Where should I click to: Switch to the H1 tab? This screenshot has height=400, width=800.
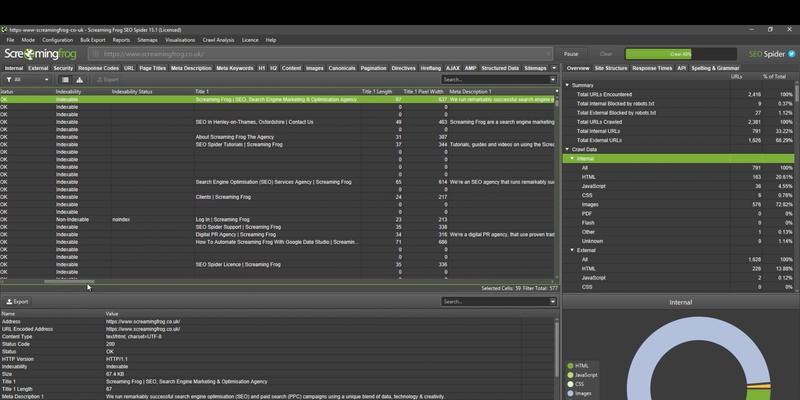[262, 68]
